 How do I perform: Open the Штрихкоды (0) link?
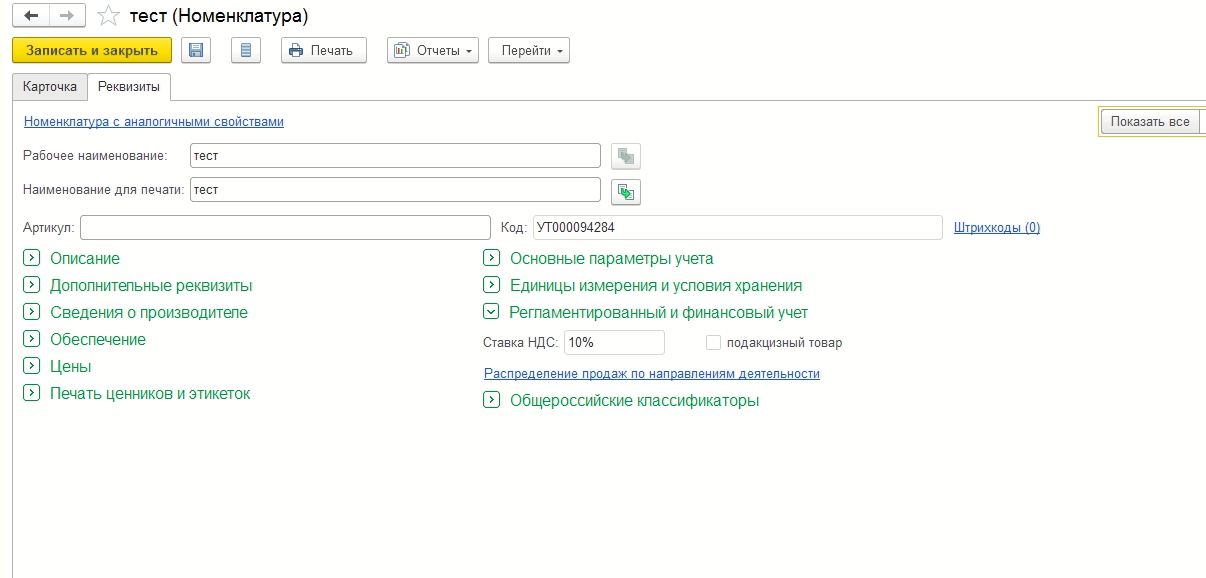(996, 227)
